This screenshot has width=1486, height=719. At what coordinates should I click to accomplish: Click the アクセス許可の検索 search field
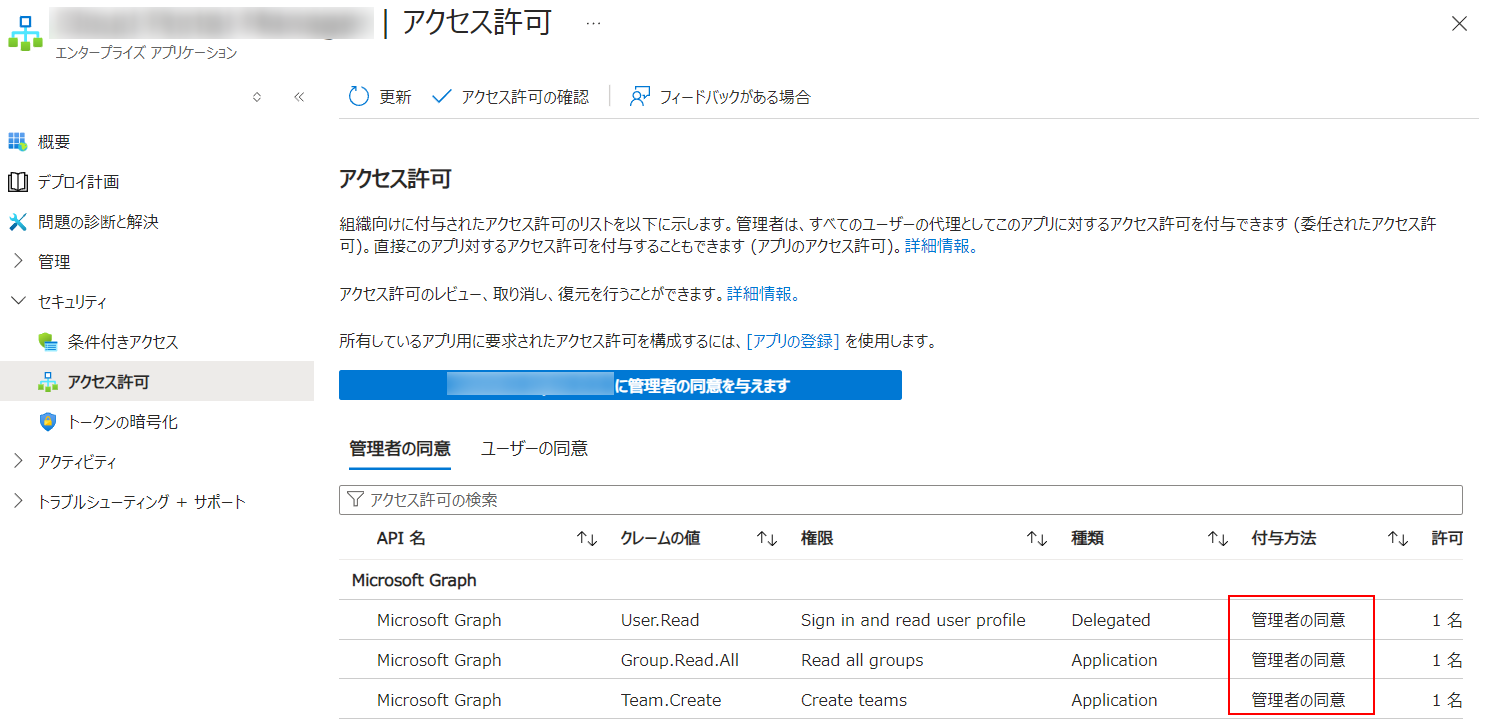coord(901,500)
